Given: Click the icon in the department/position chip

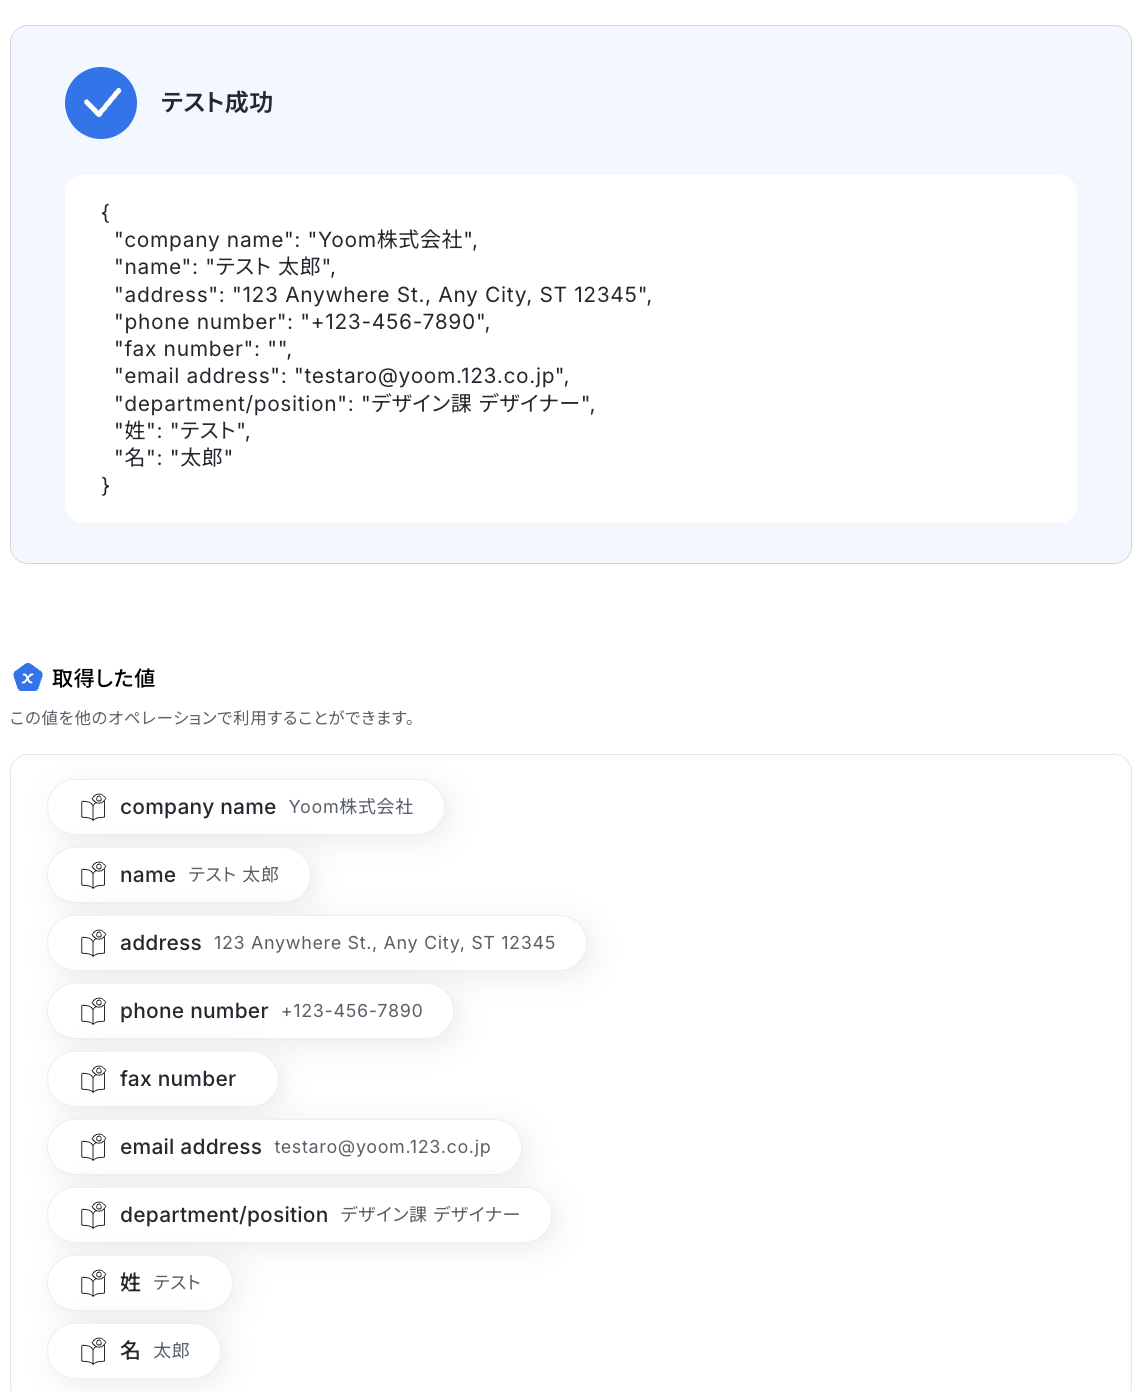Looking at the screenshot, I should pyautogui.click(x=93, y=1215).
